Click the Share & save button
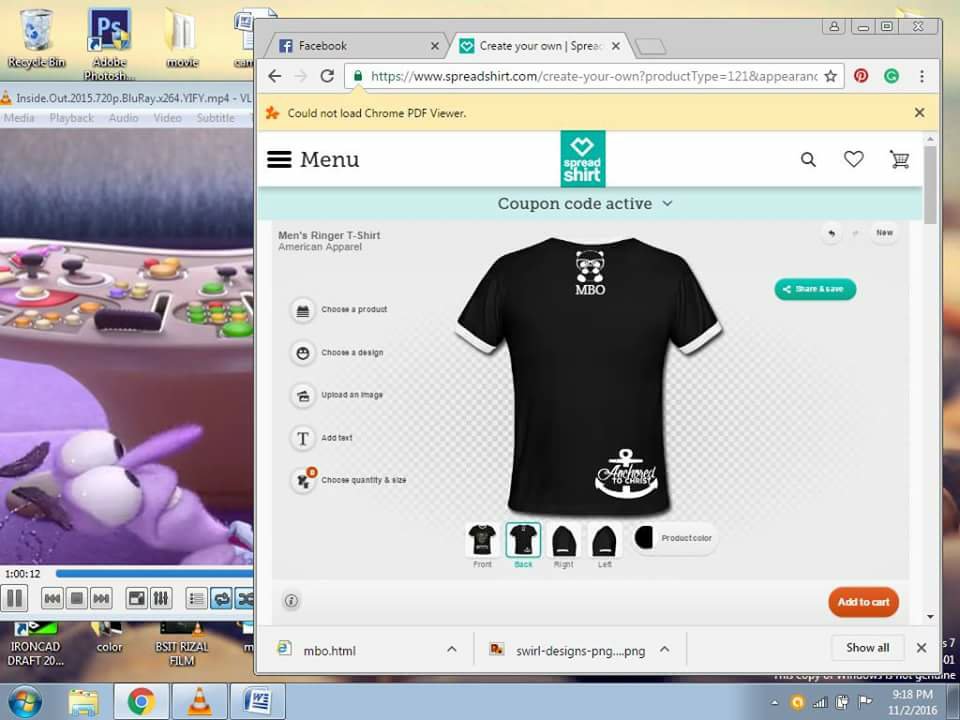960x720 pixels. 815,289
